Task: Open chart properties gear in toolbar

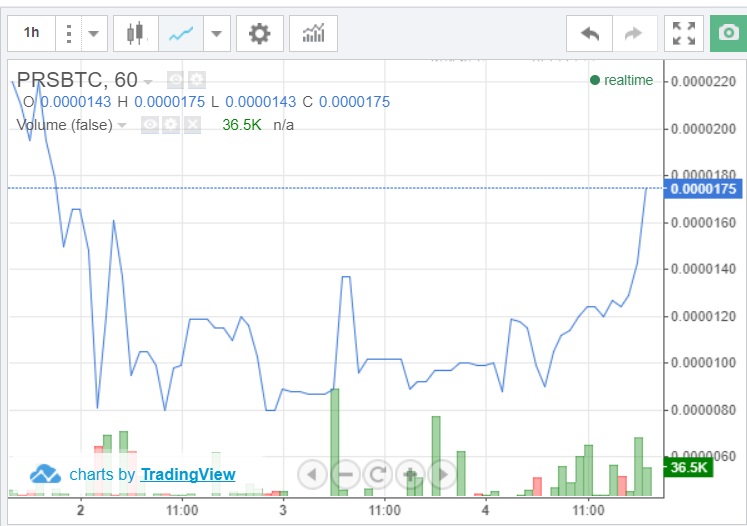Action: click(259, 33)
